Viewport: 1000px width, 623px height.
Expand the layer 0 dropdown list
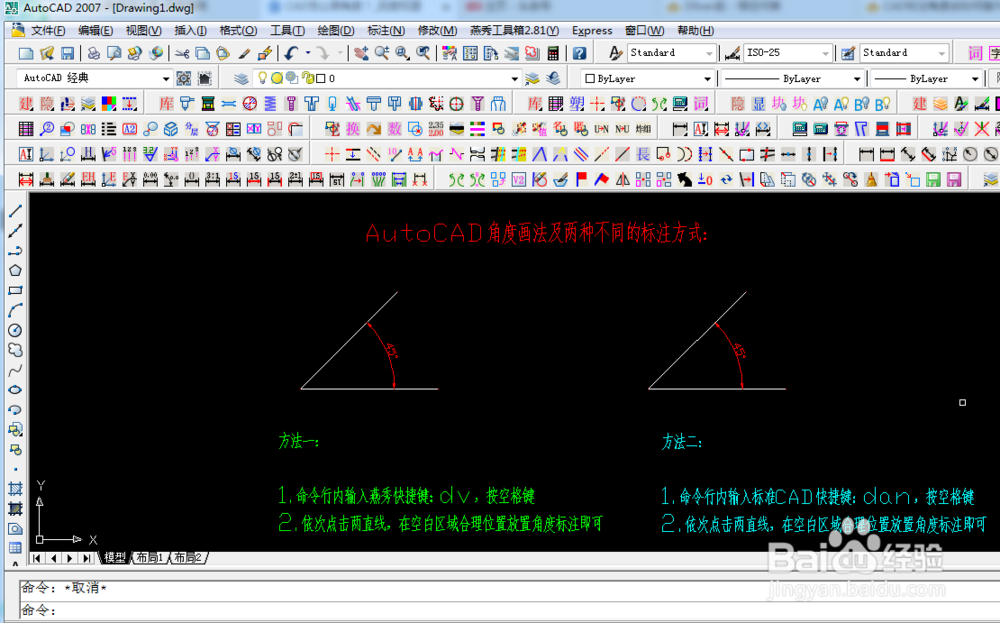coord(514,78)
